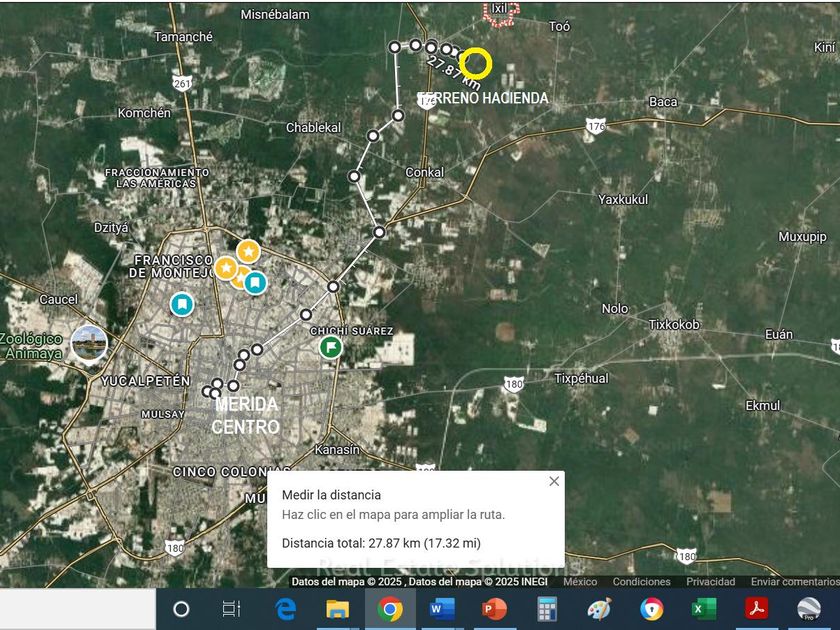Viewport: 840px width, 630px height.
Task: Open PowerPoint from the taskbar
Action: tap(494, 609)
